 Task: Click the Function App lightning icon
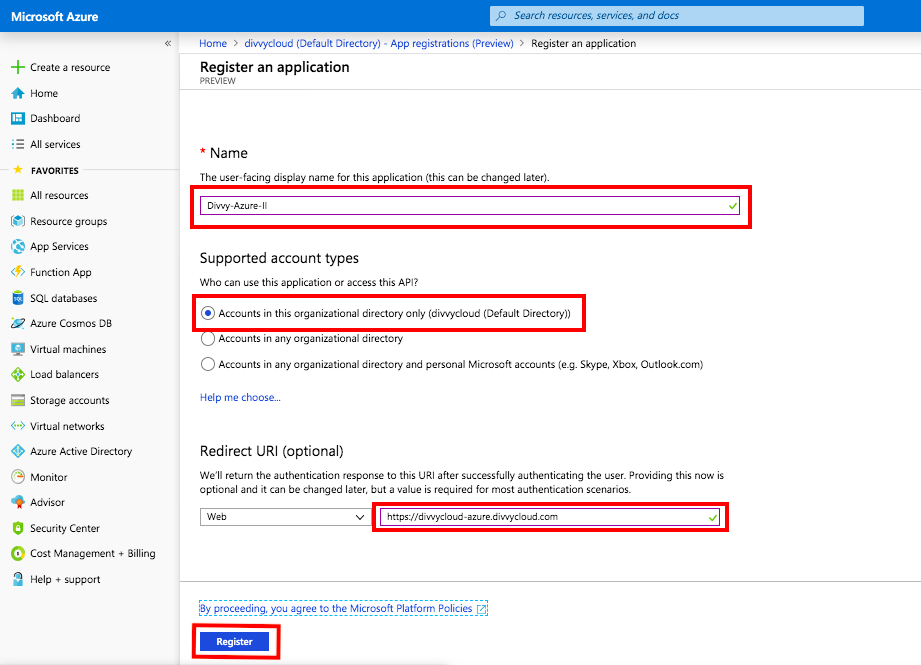18,272
